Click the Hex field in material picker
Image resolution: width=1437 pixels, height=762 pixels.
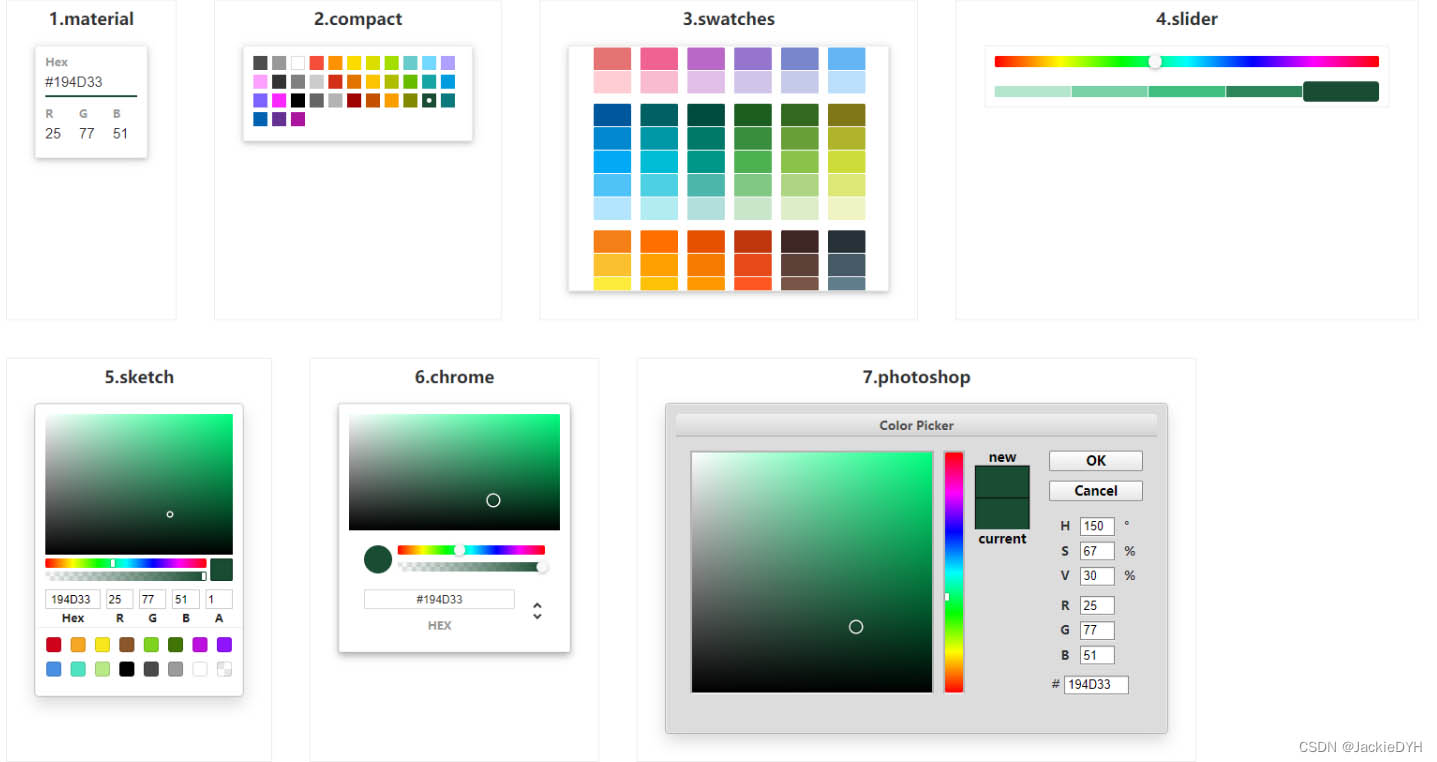(90, 82)
